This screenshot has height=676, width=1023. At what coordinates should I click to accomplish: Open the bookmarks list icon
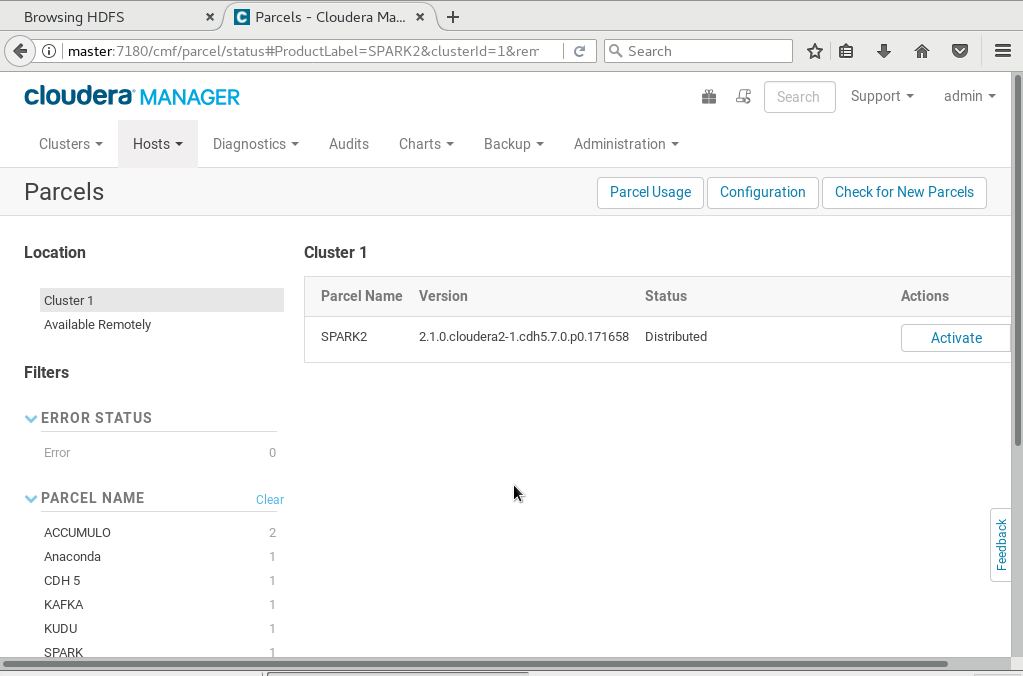coord(846,51)
